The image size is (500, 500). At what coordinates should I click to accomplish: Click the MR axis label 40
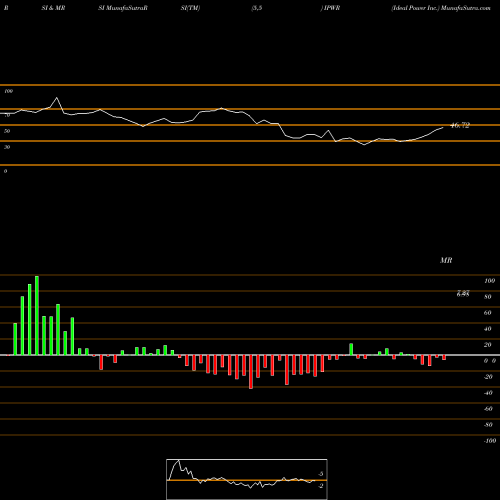[488, 329]
